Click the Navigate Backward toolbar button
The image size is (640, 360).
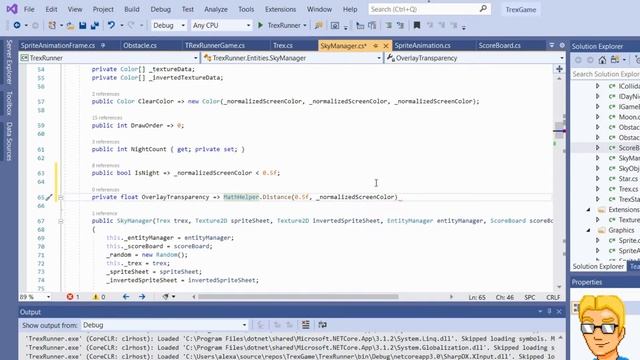17,25
